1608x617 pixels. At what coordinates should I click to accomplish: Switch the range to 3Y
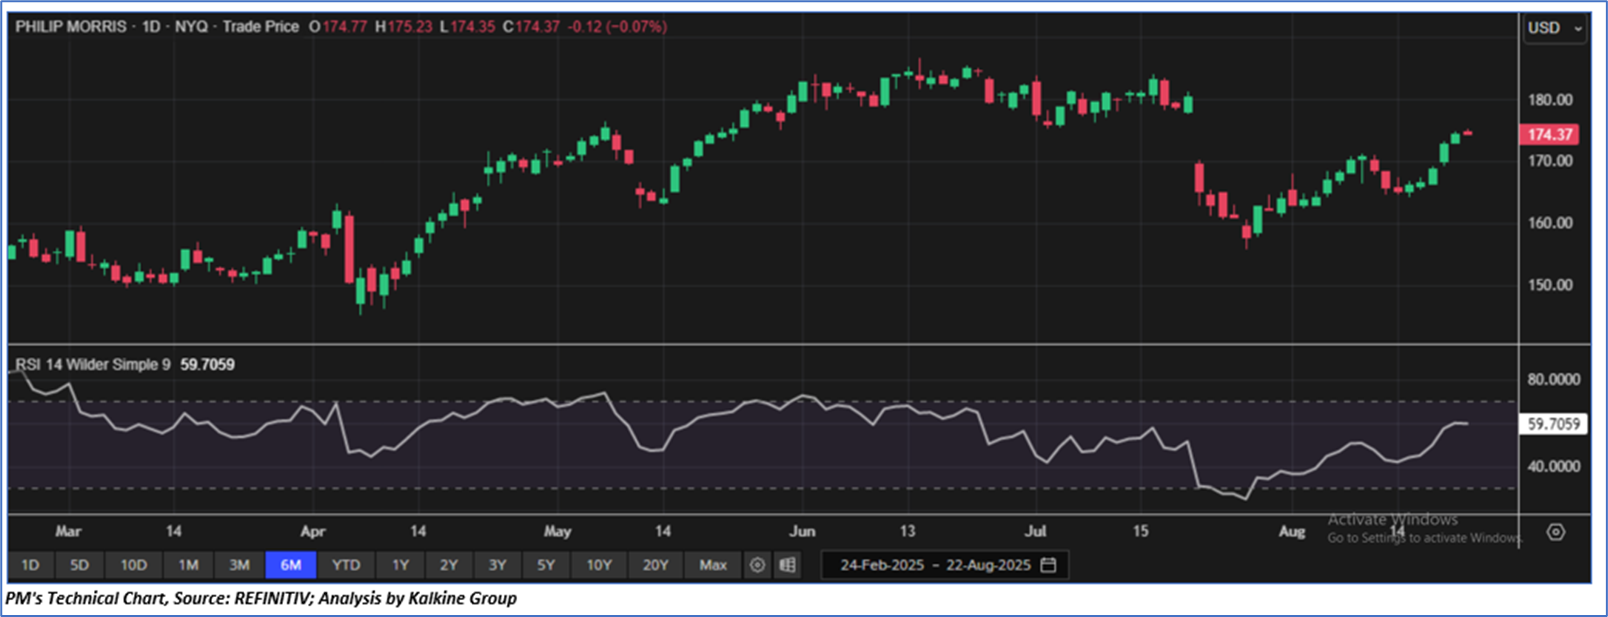tap(497, 565)
